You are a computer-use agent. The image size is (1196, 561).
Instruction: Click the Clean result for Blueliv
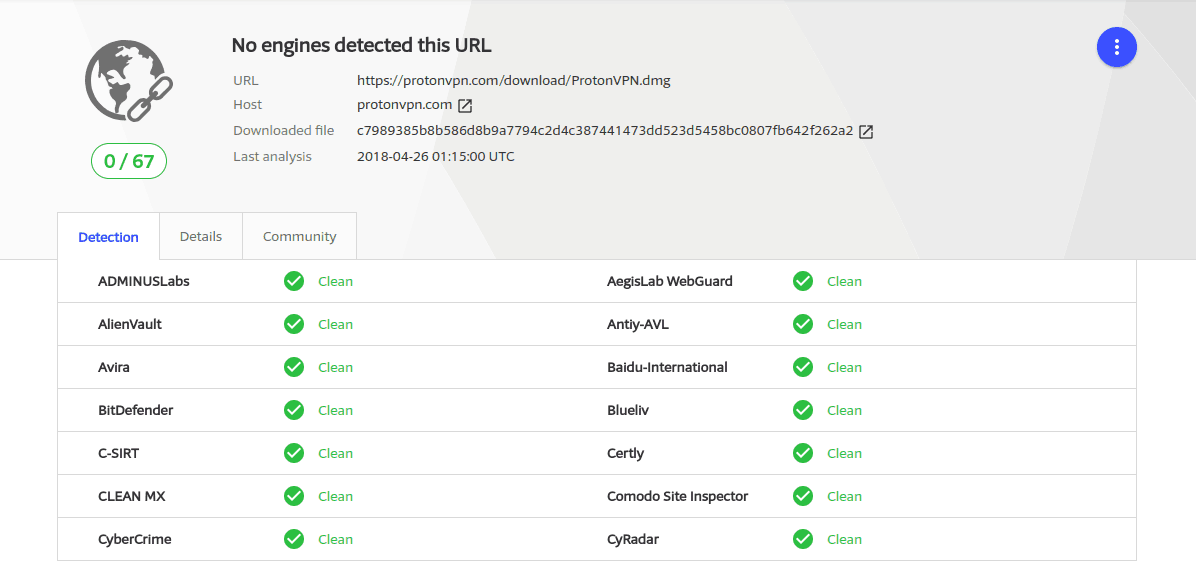coord(844,411)
